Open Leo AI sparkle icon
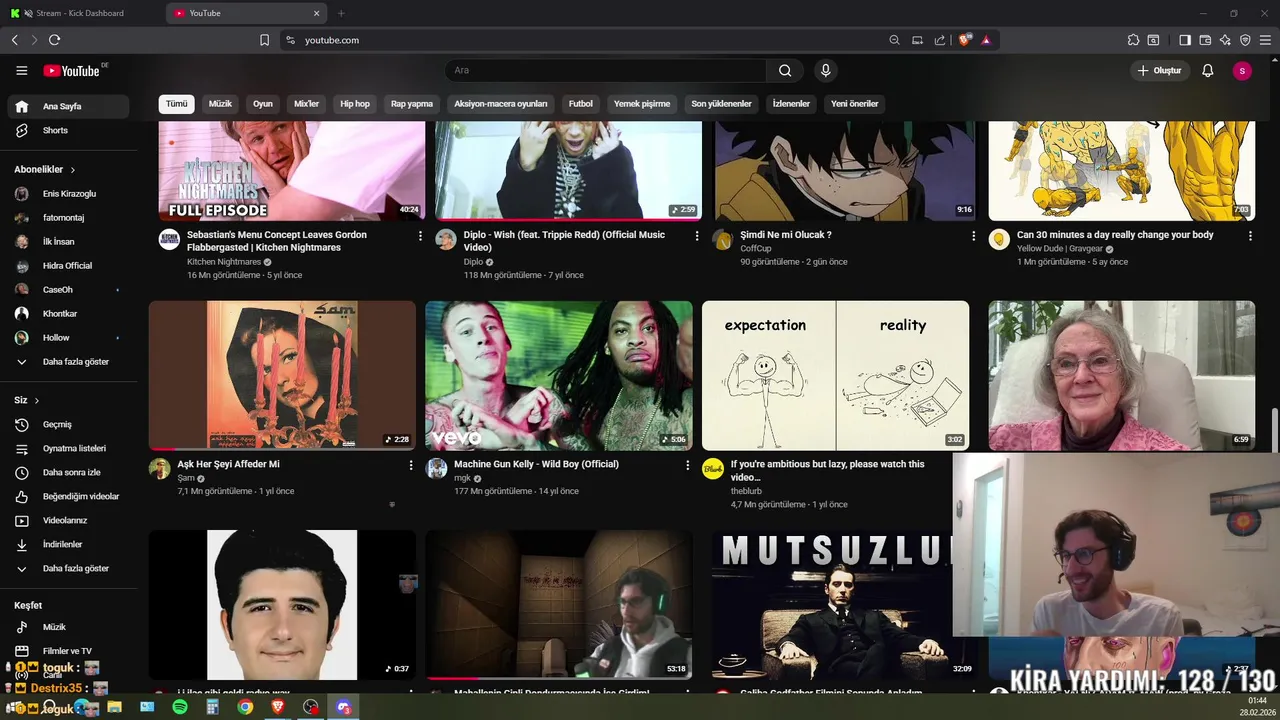The image size is (1280, 720). [x=1225, y=40]
